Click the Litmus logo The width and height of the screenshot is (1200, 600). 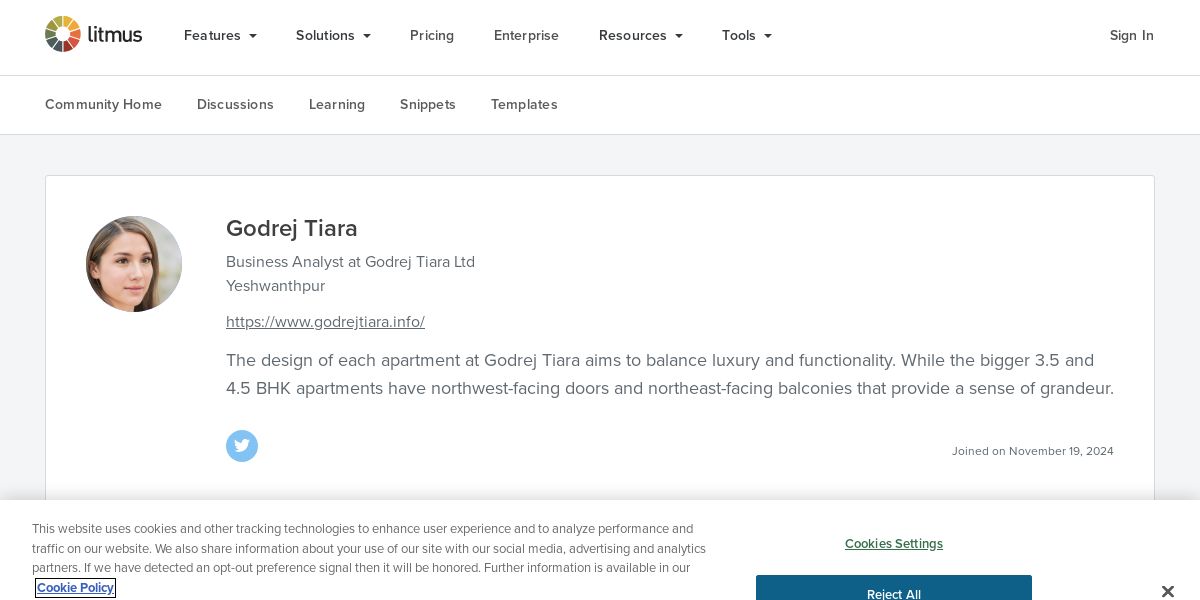coord(94,35)
